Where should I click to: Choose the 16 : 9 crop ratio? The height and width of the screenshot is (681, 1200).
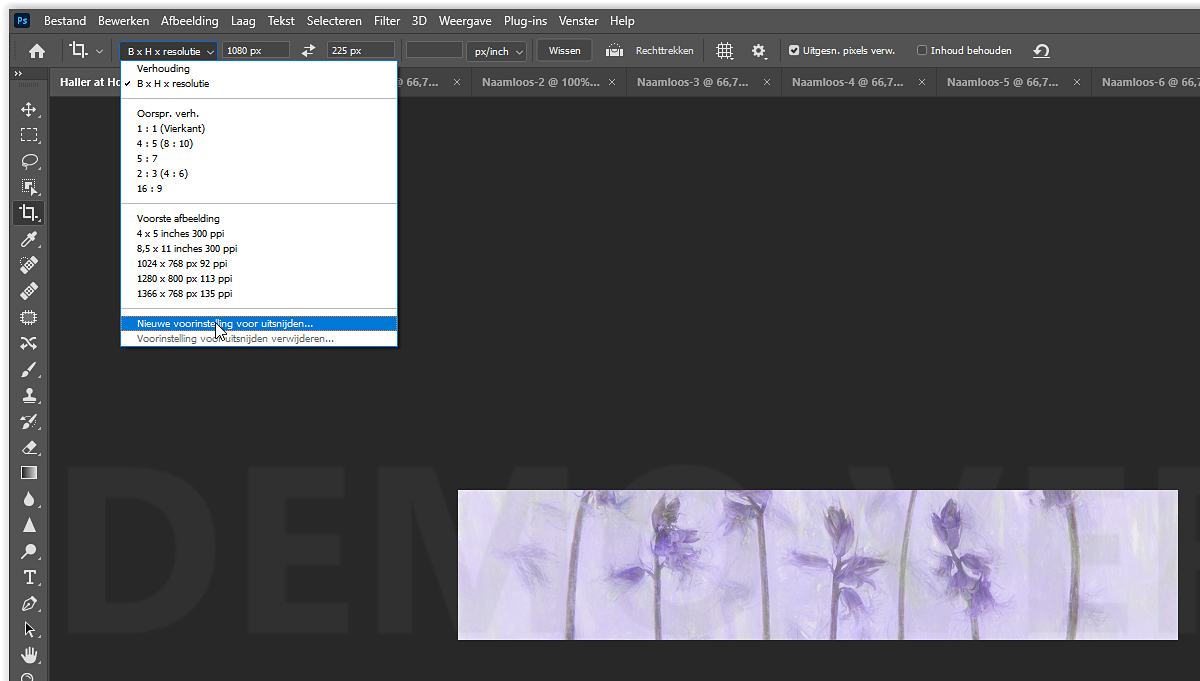click(149, 188)
